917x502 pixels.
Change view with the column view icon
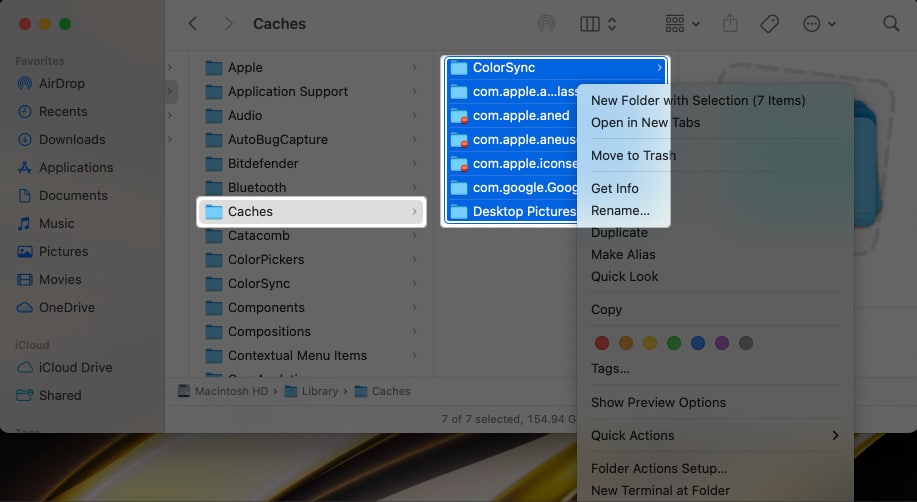[x=590, y=23]
